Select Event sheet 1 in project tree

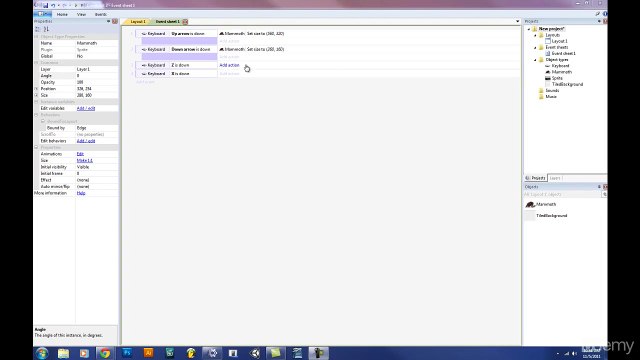point(563,53)
